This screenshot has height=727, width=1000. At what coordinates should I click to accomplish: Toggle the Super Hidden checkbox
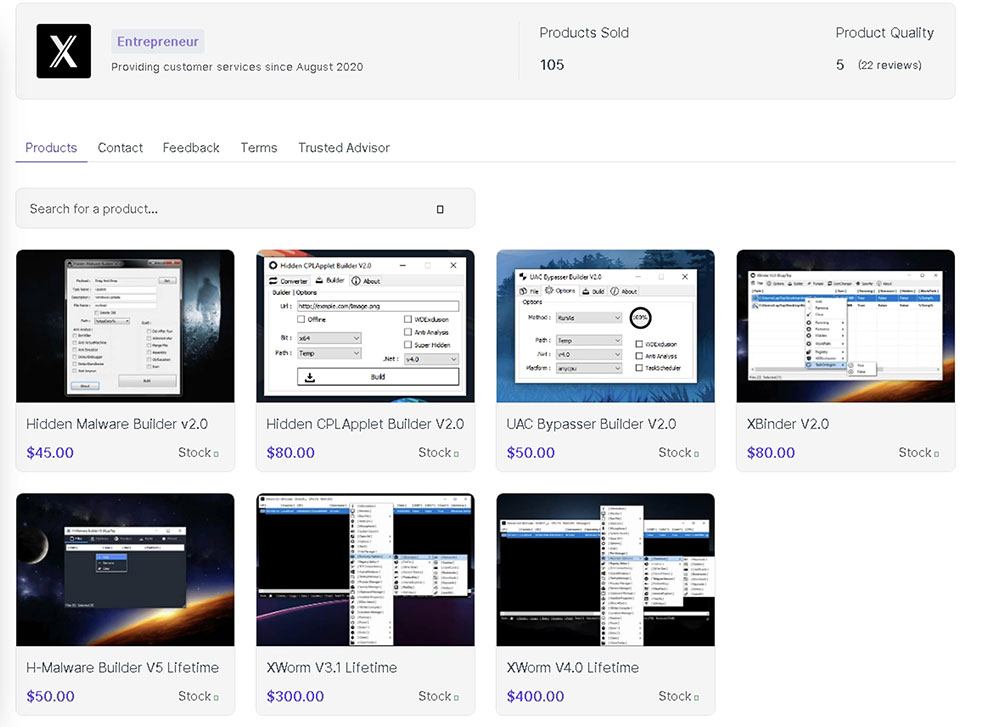click(408, 345)
